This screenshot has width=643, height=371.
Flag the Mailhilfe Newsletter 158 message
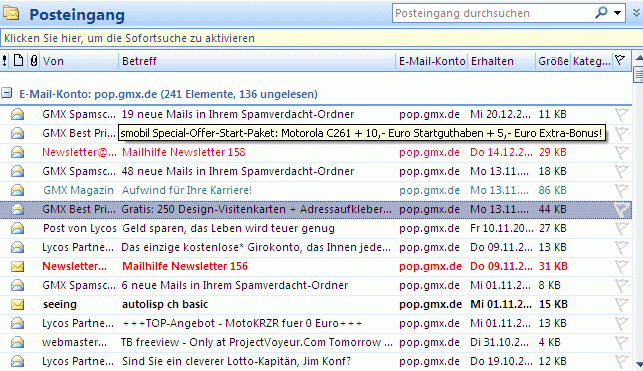tap(621, 152)
